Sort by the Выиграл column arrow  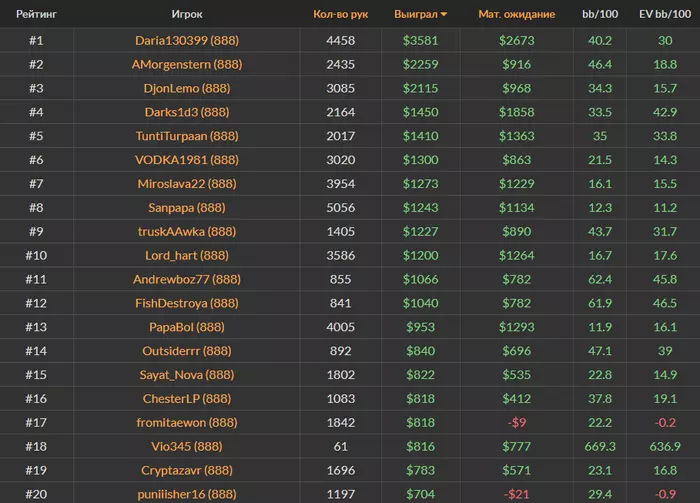(444, 14)
